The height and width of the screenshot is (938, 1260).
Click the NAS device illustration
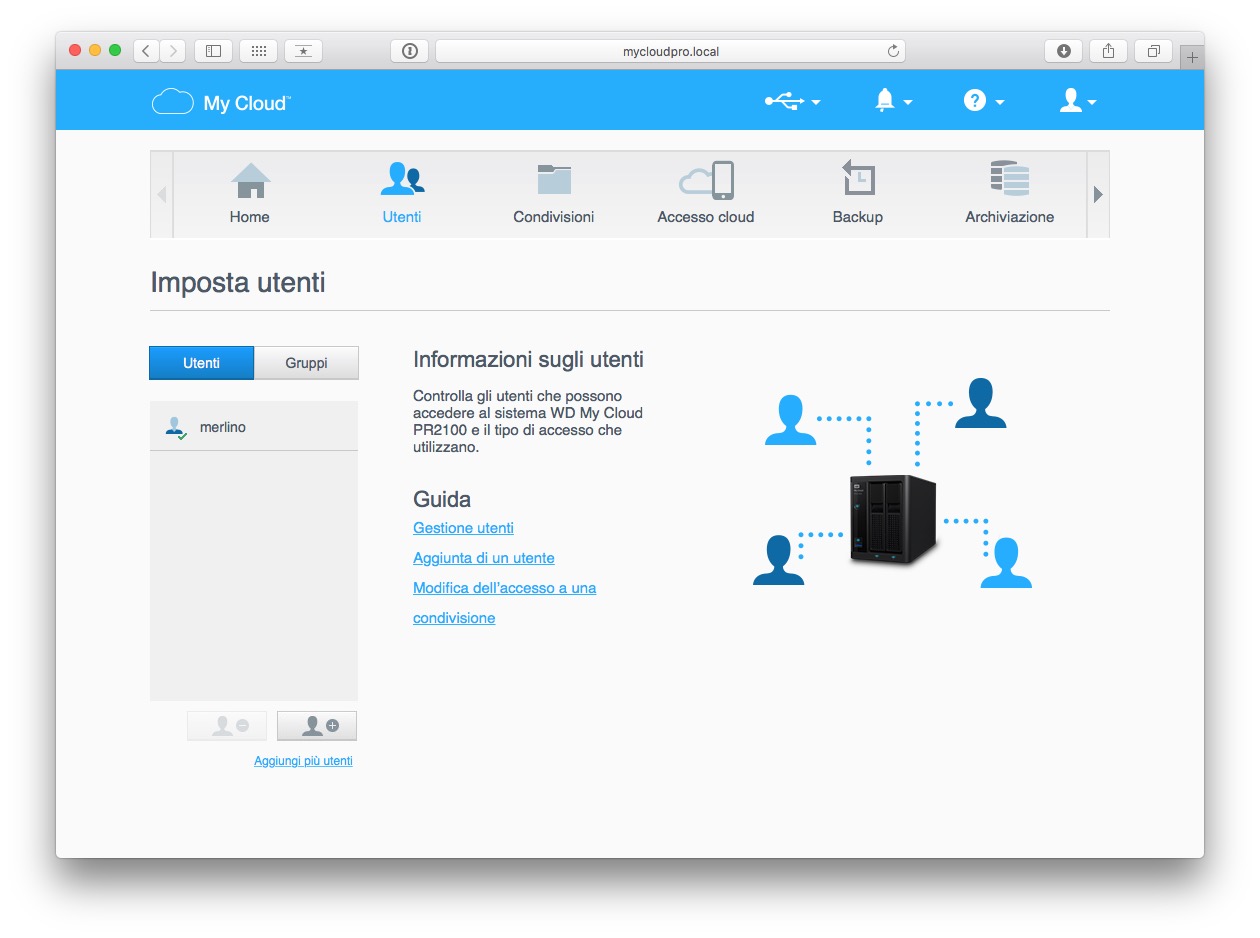893,520
